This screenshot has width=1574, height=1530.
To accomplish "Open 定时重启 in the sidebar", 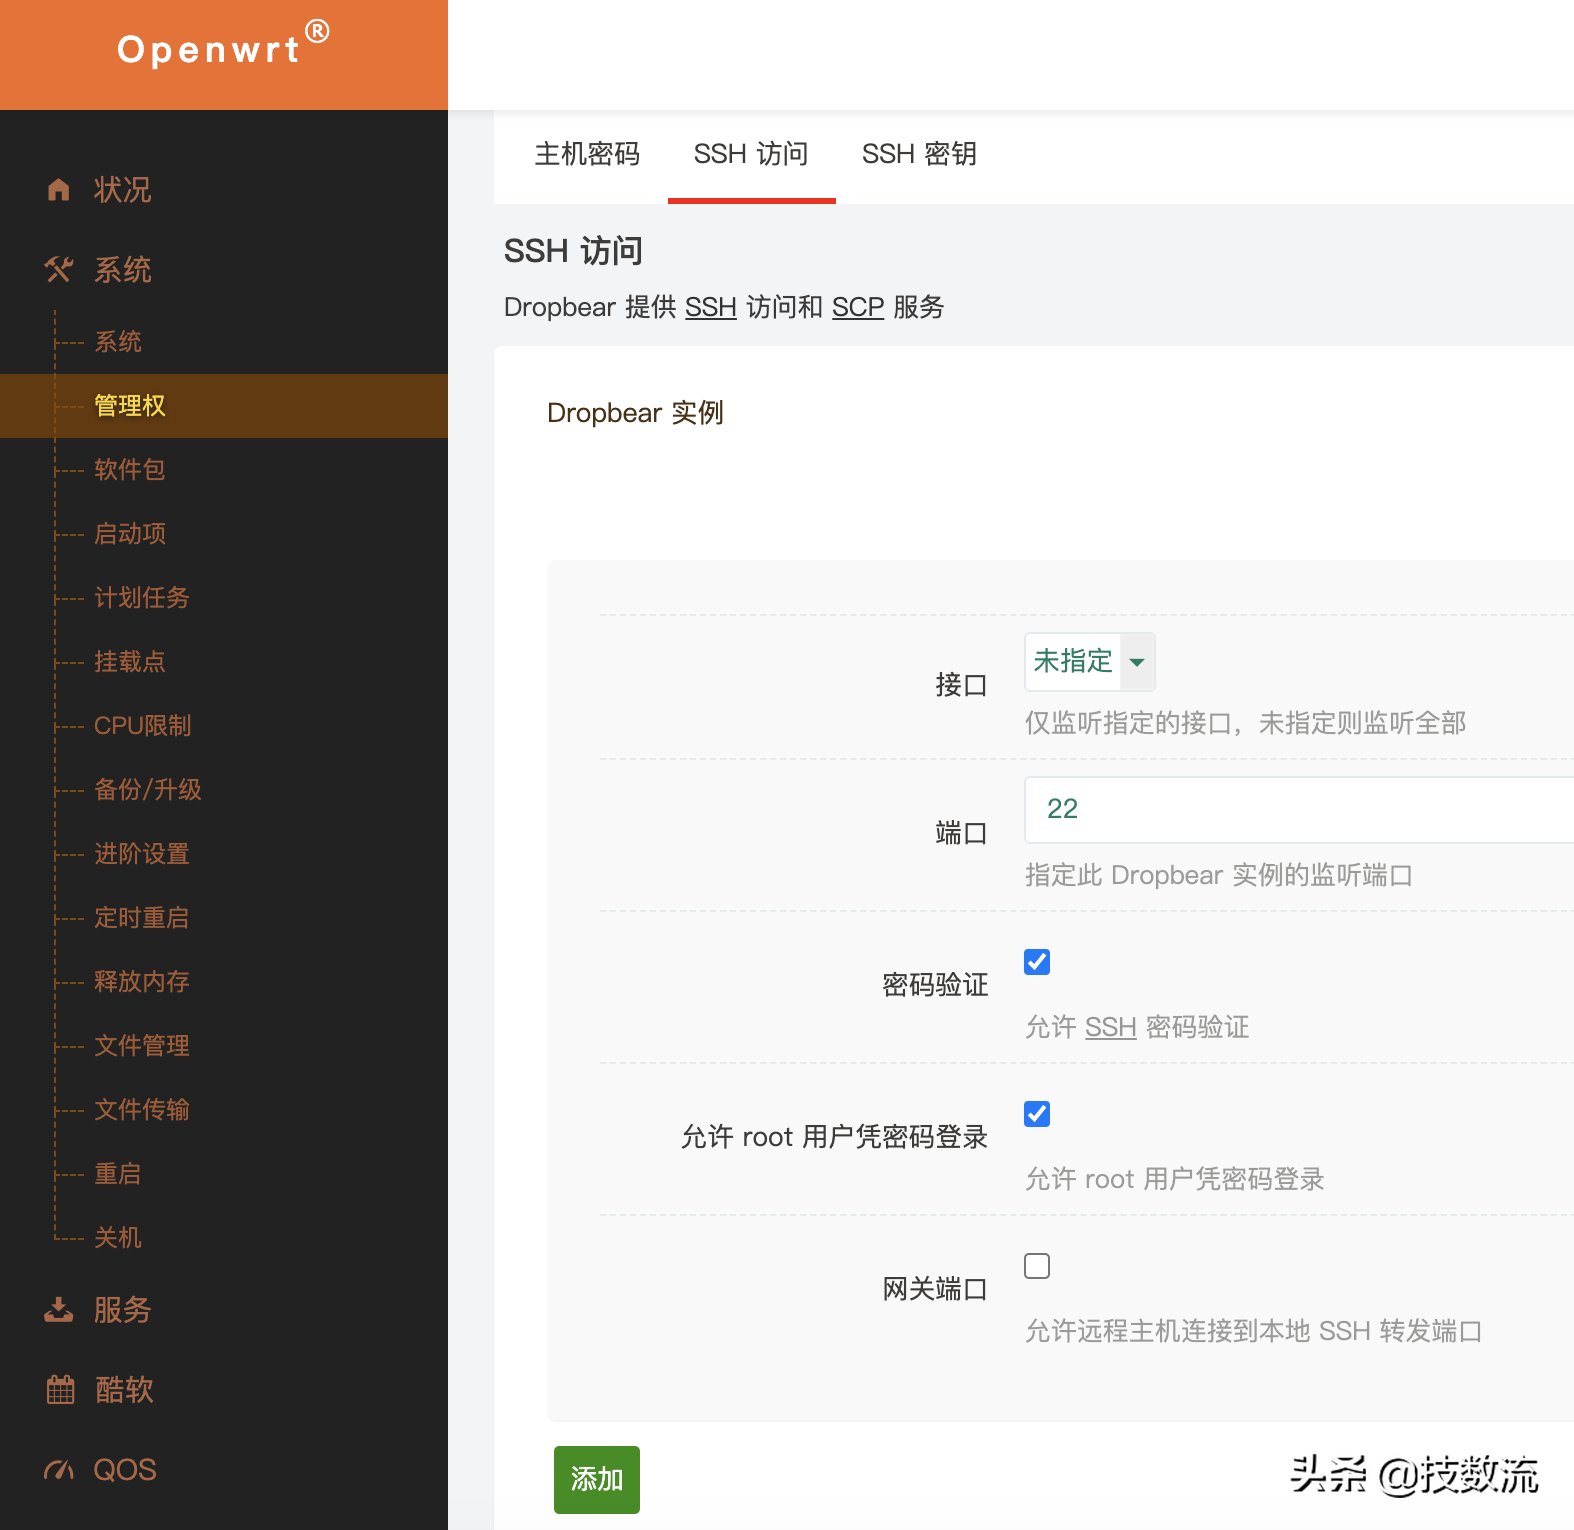I will (141, 918).
